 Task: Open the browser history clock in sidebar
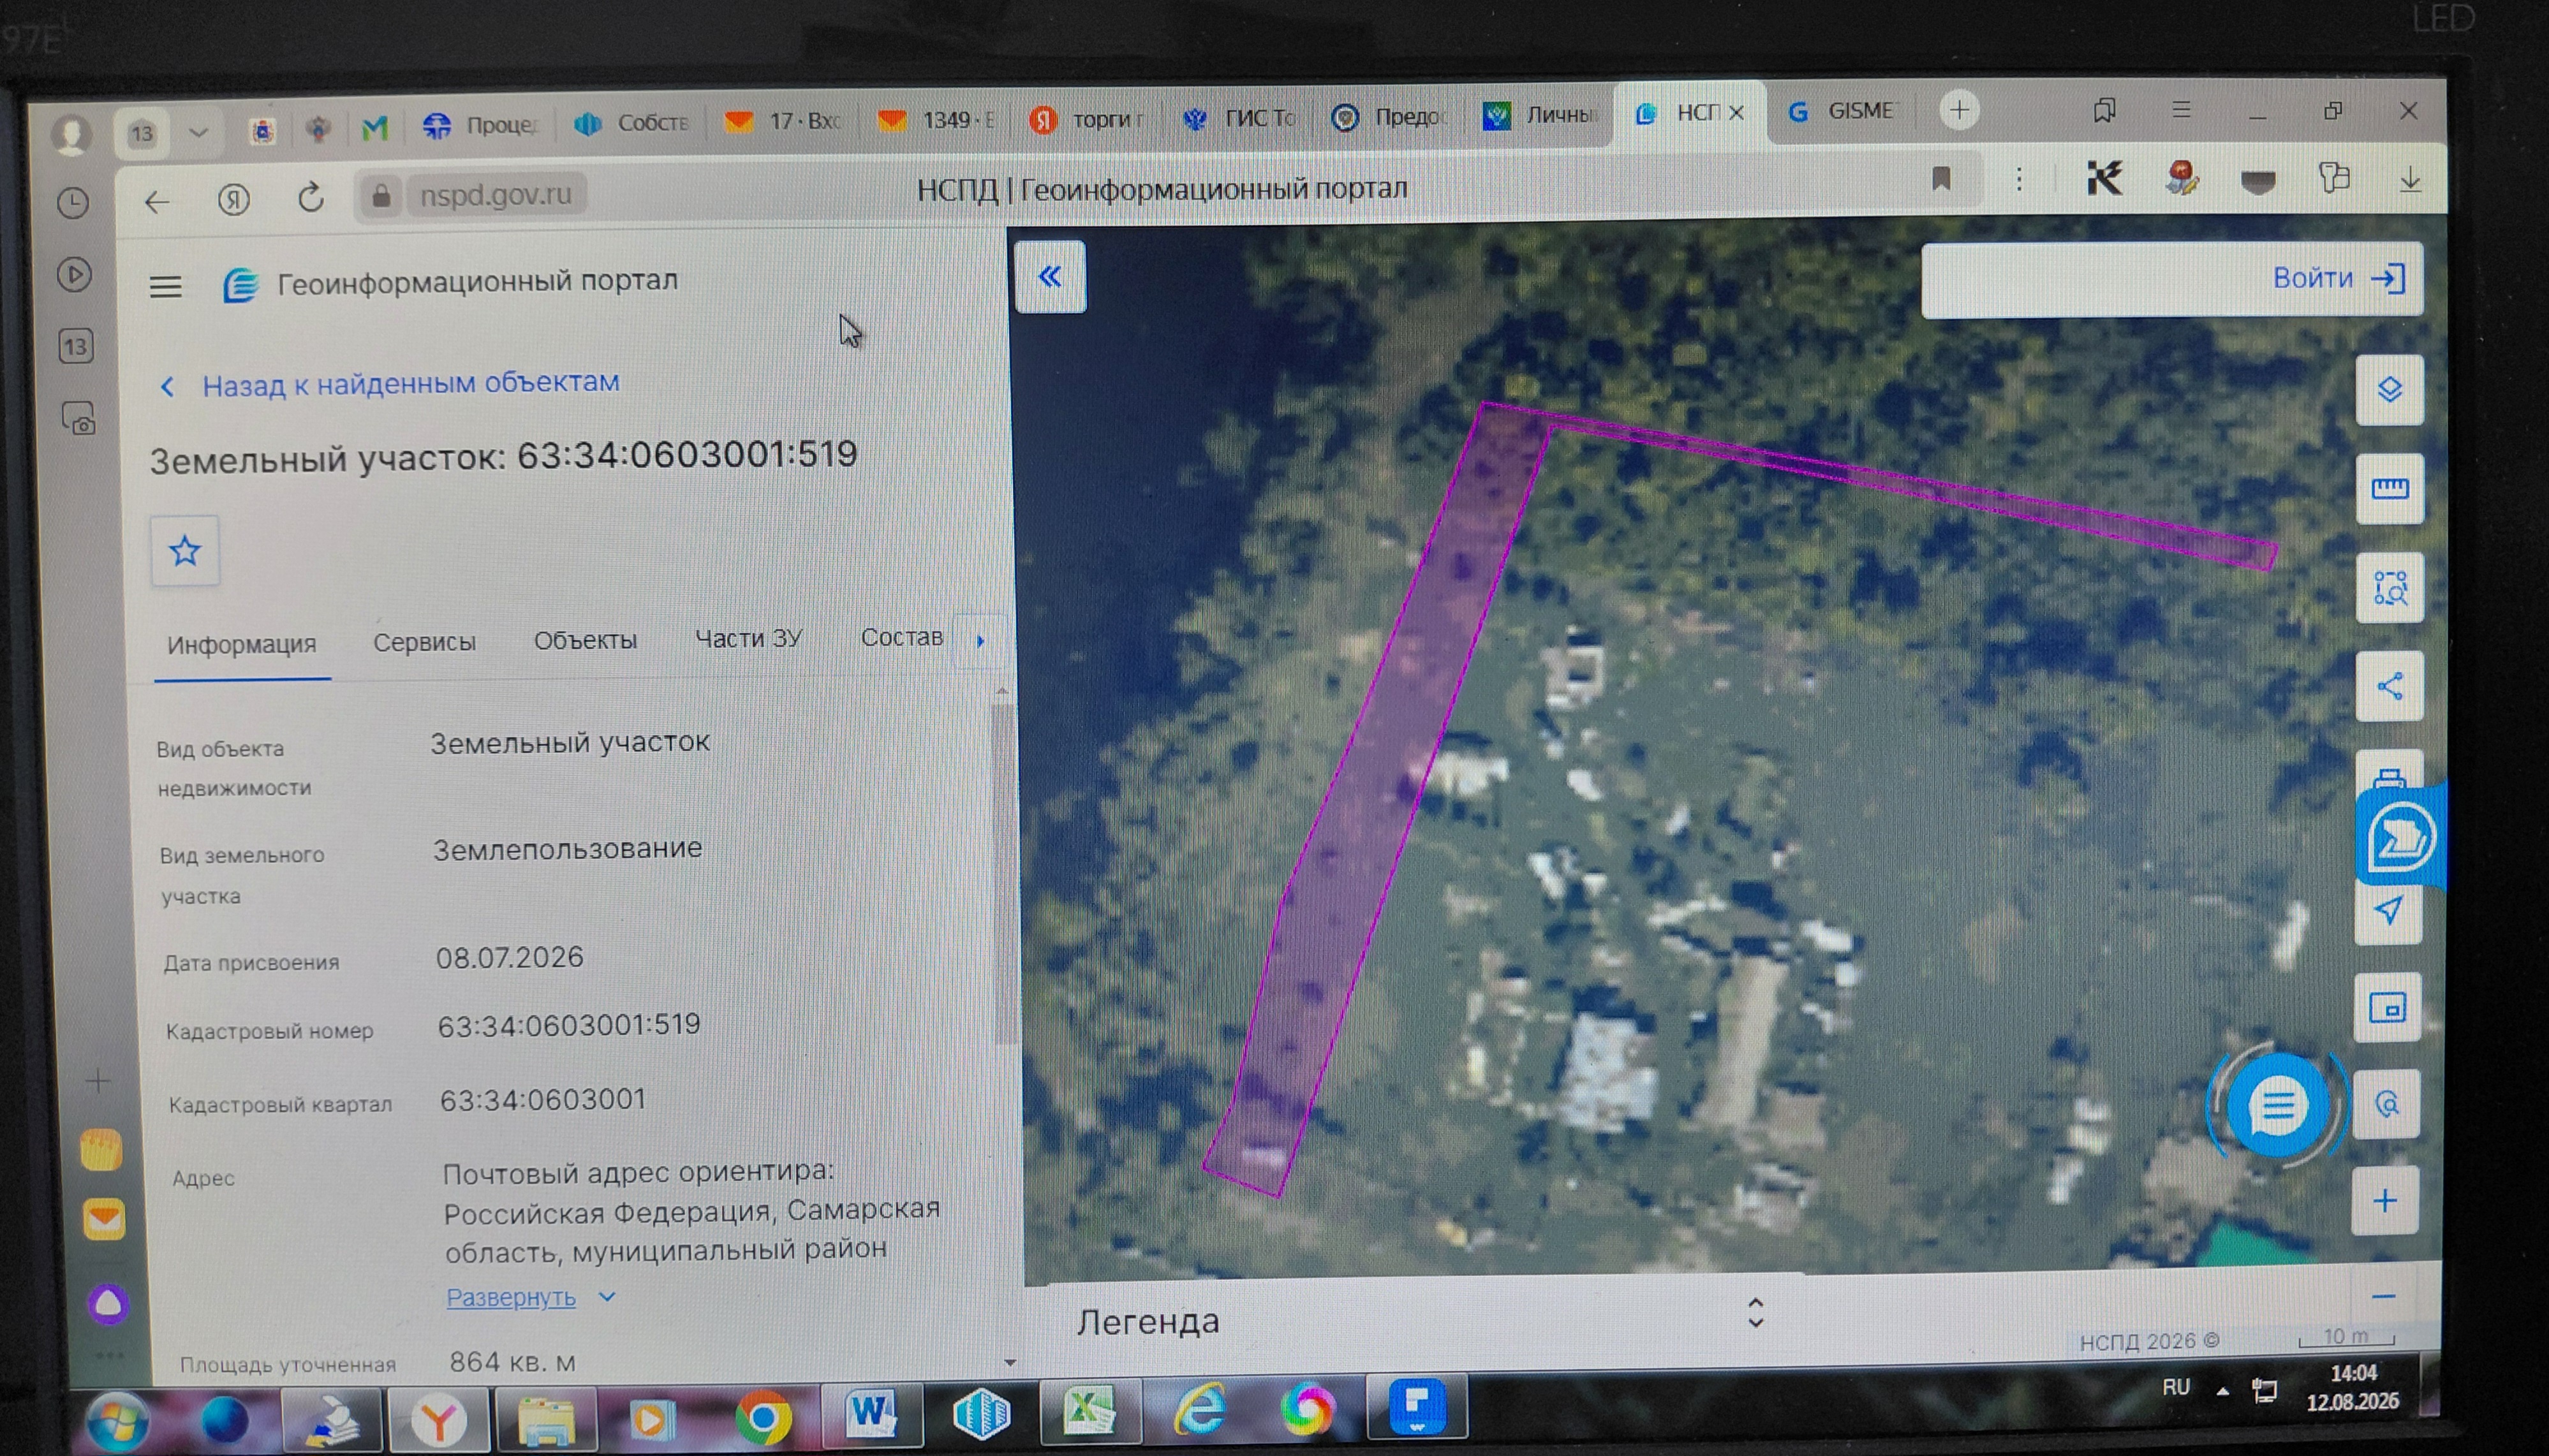point(73,203)
